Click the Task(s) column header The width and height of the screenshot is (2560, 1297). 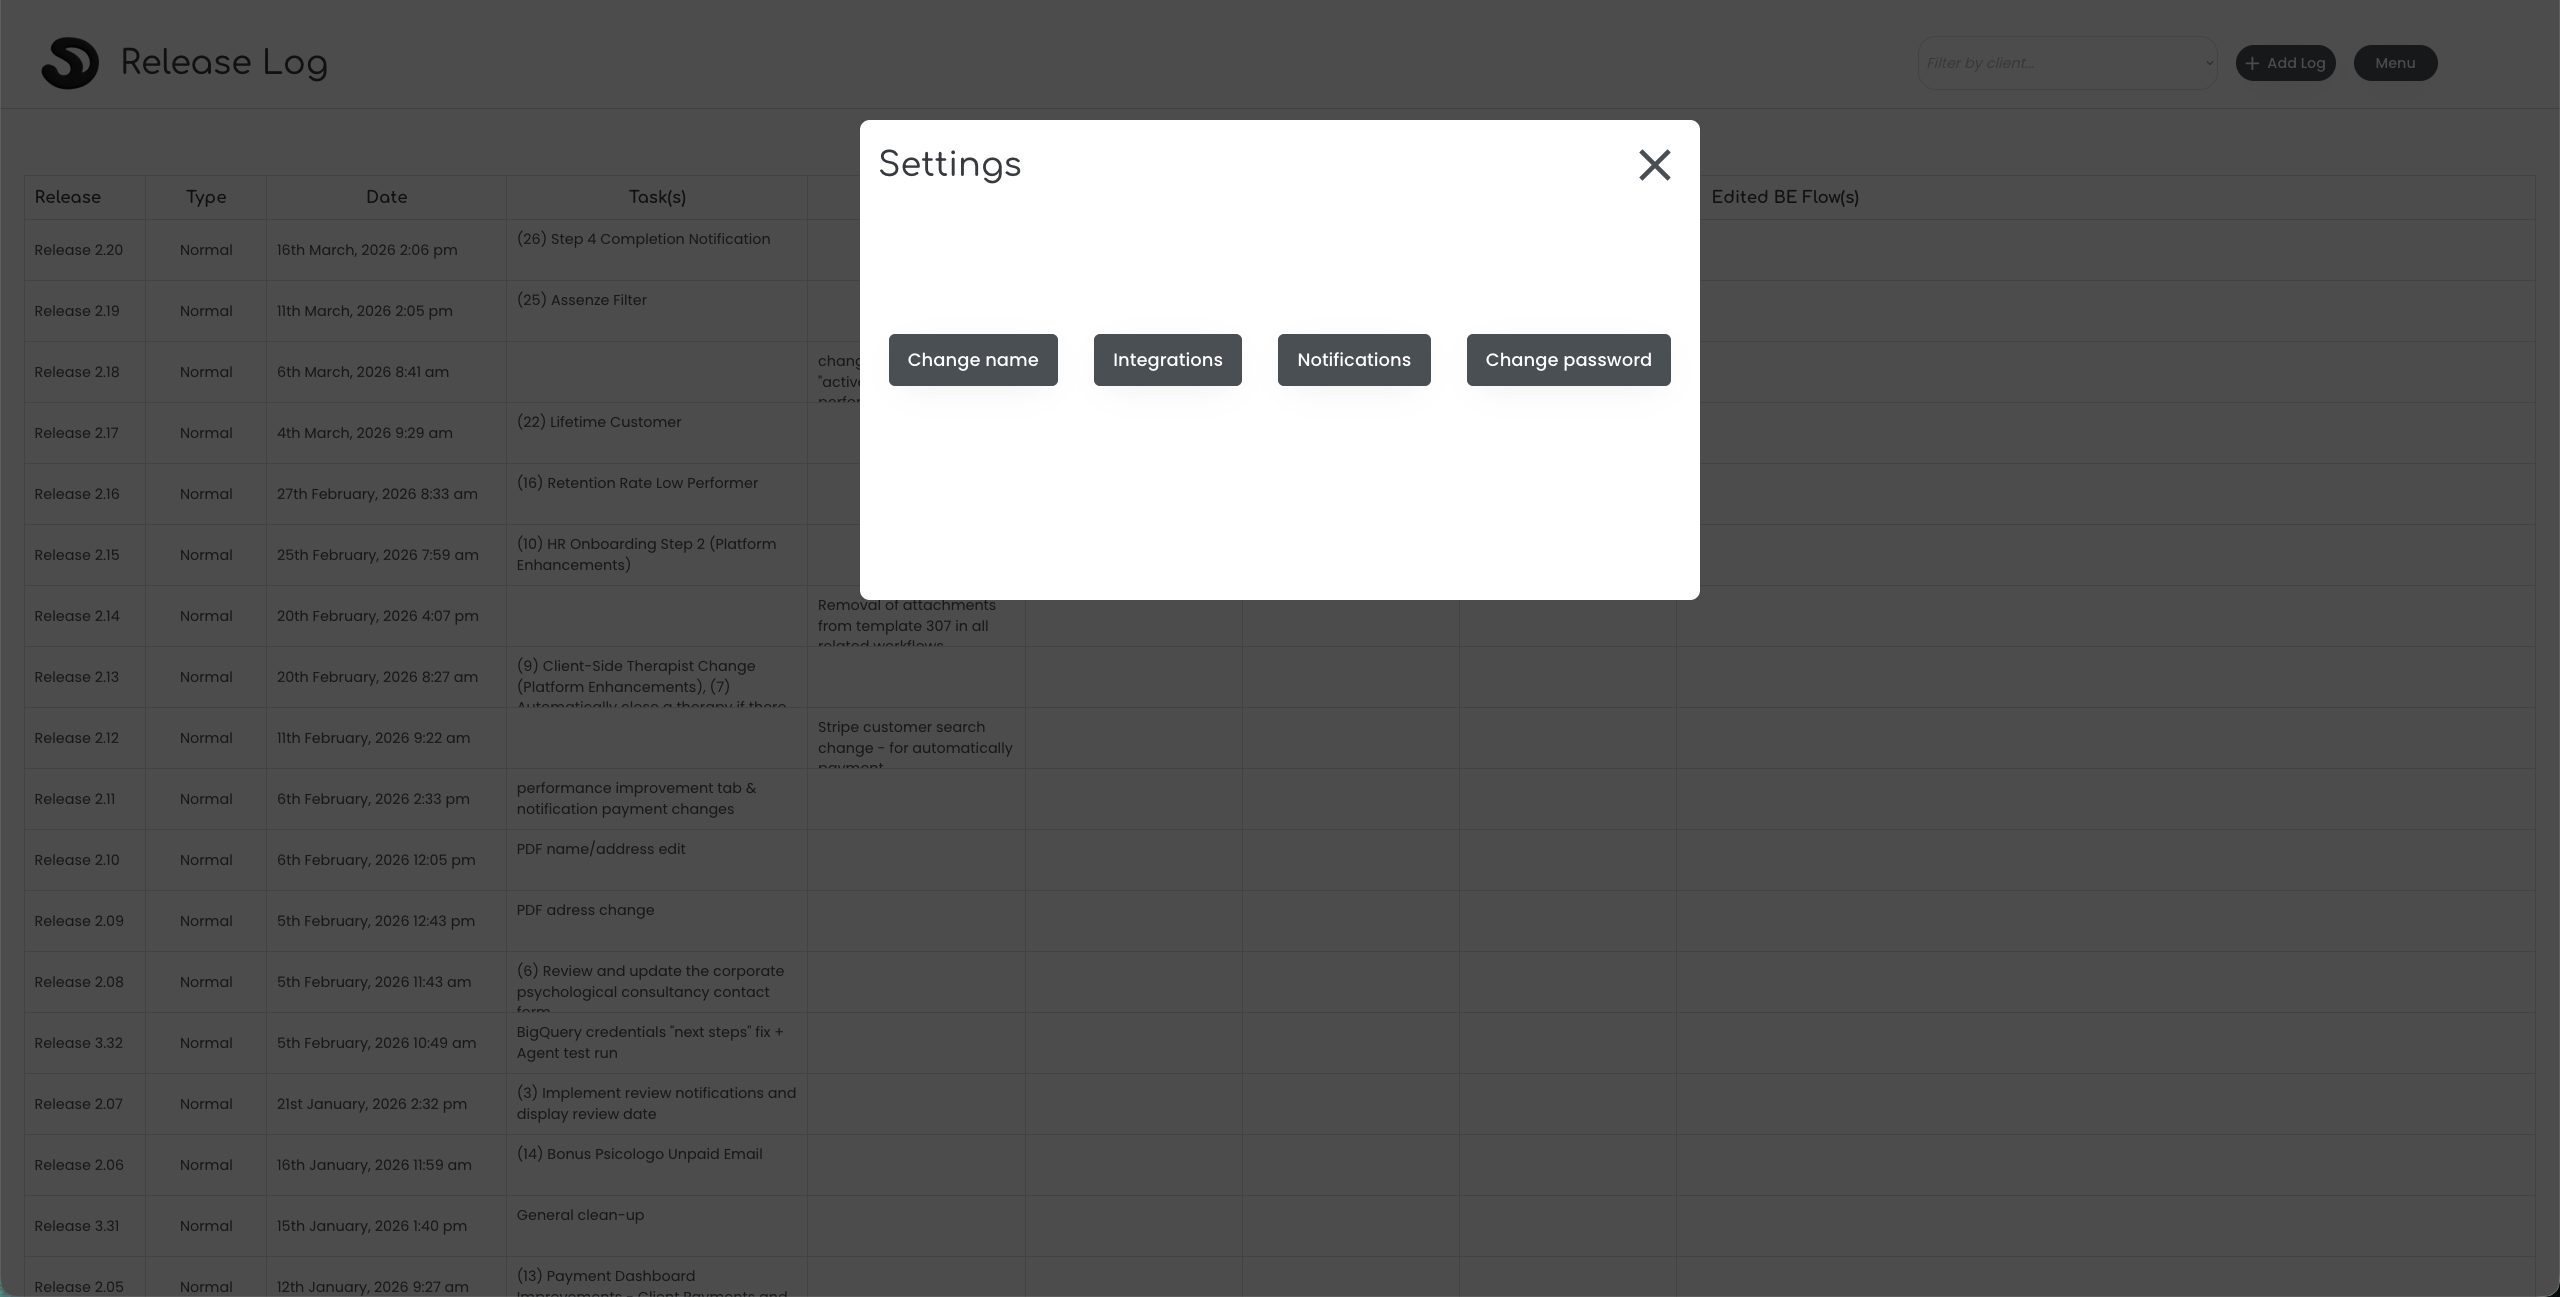pos(656,196)
